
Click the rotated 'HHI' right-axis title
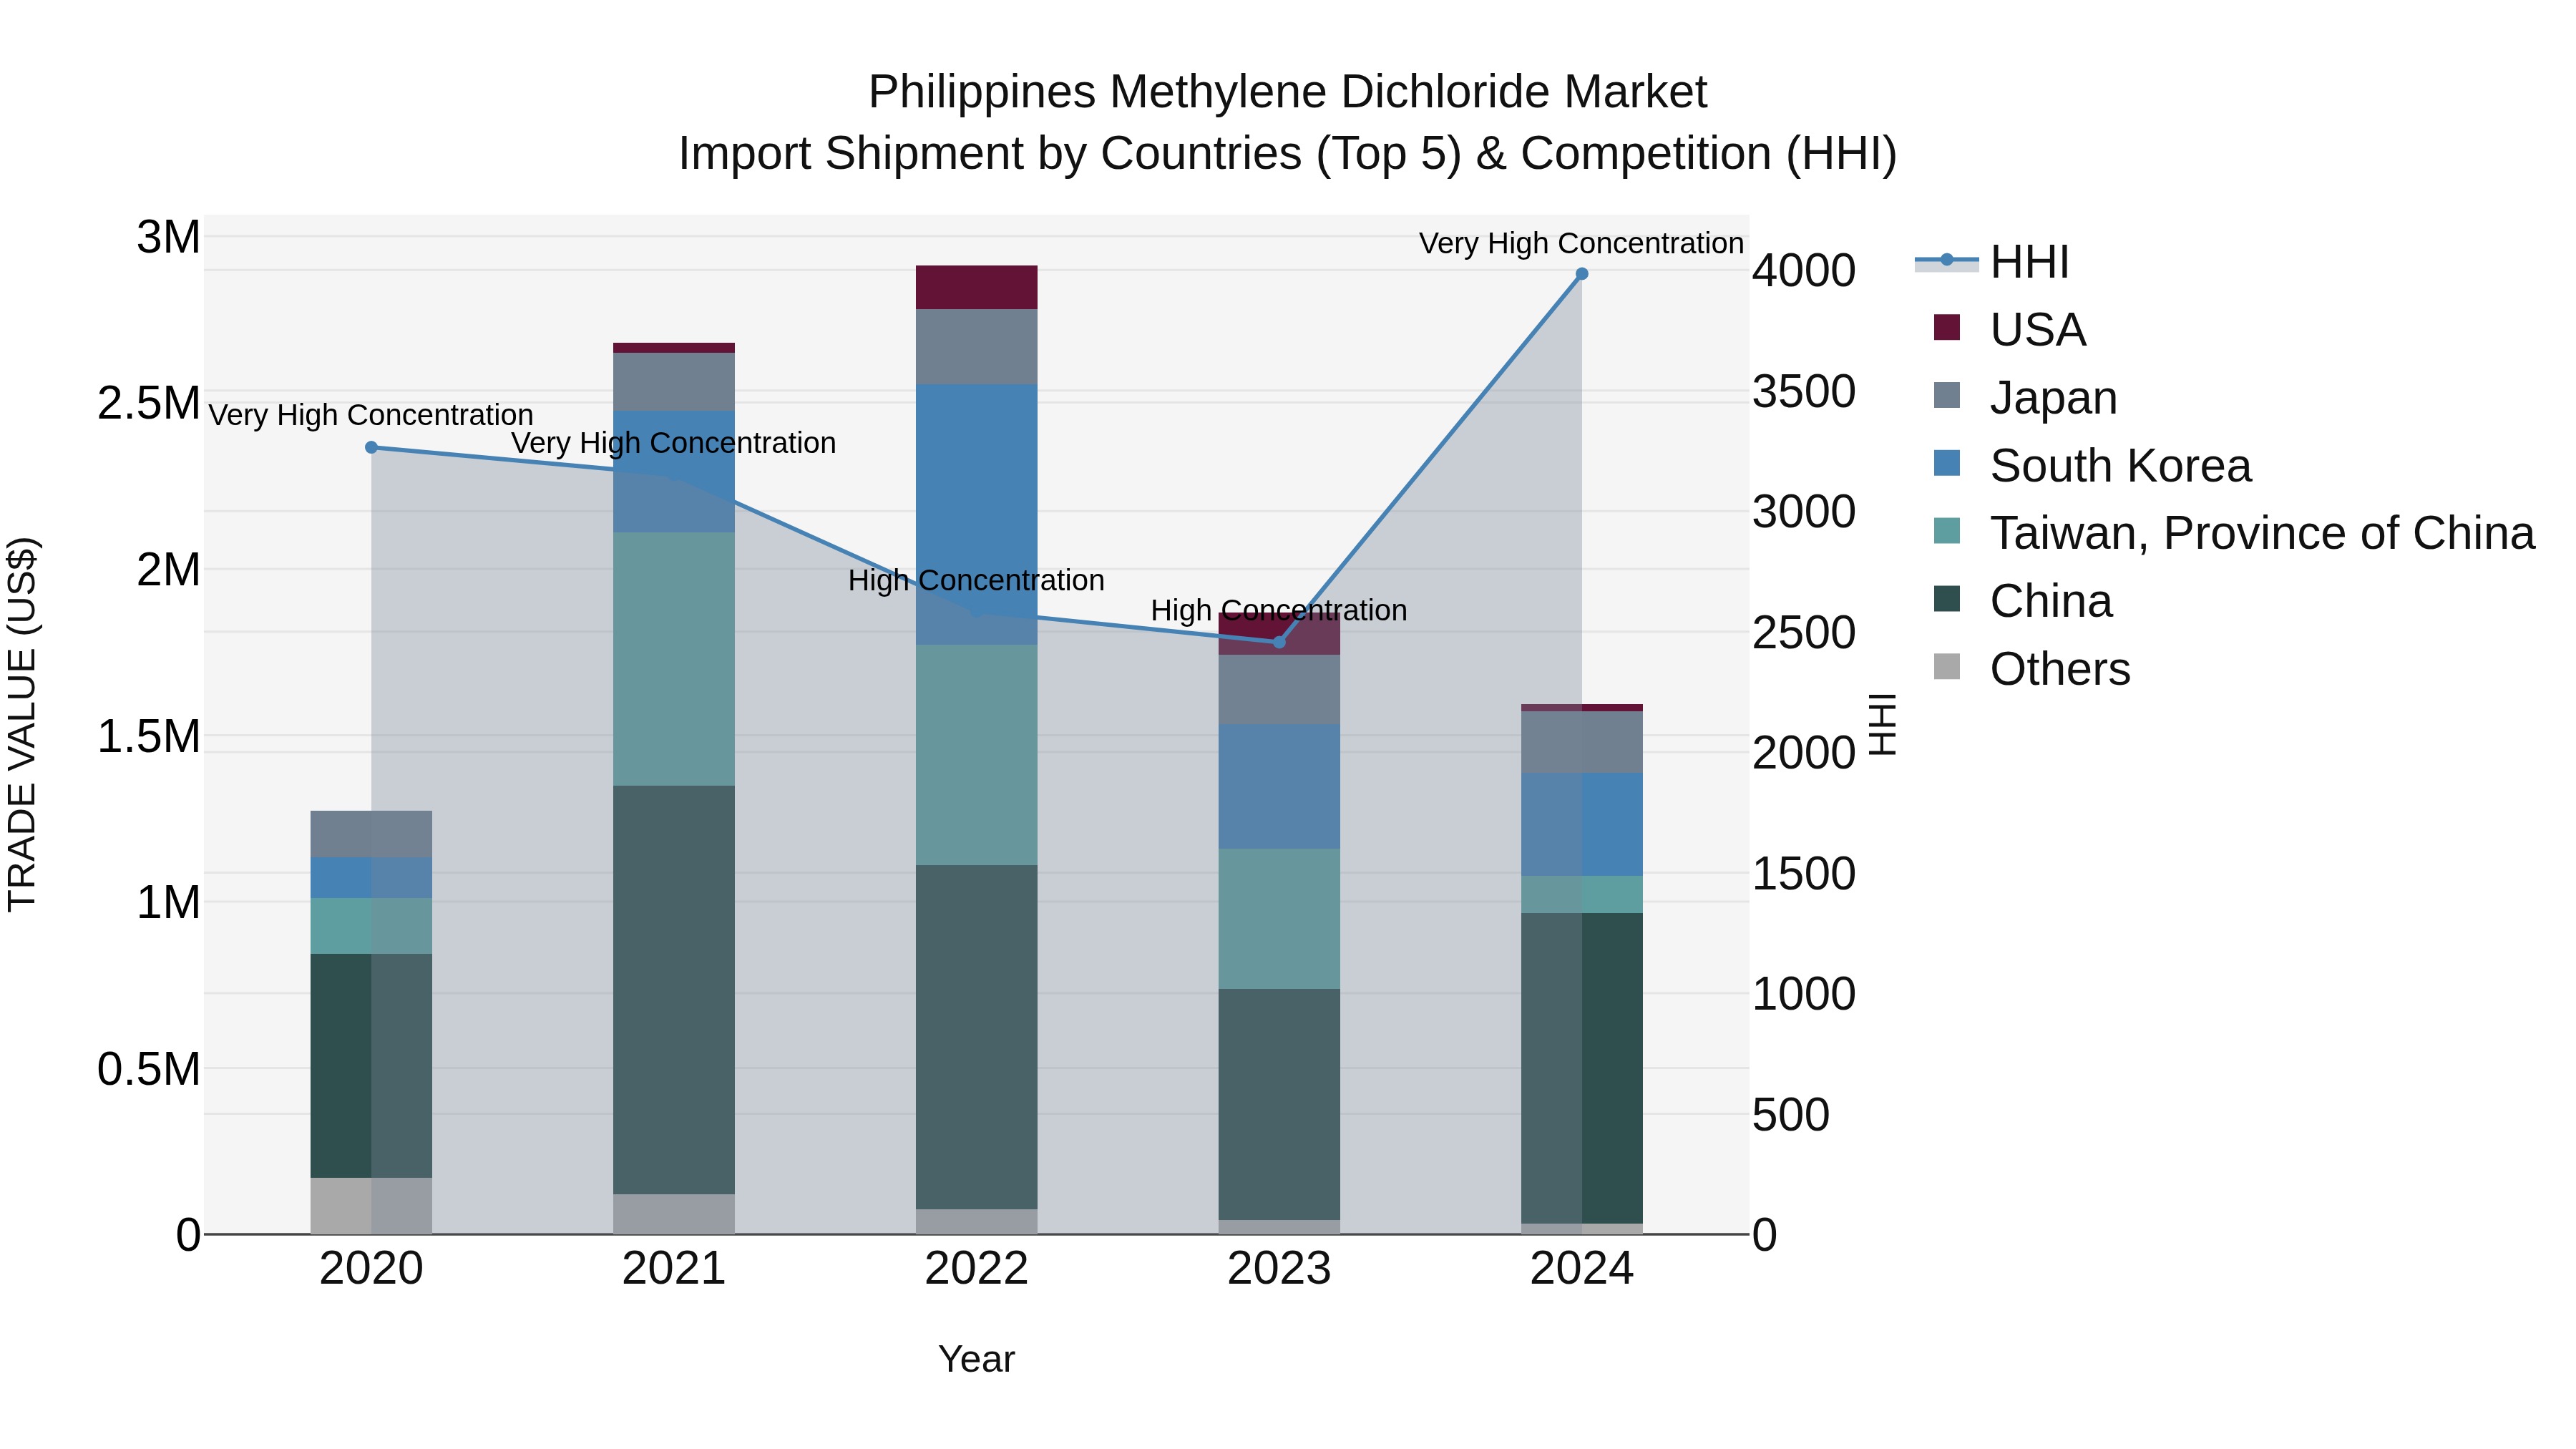(x=1882, y=724)
